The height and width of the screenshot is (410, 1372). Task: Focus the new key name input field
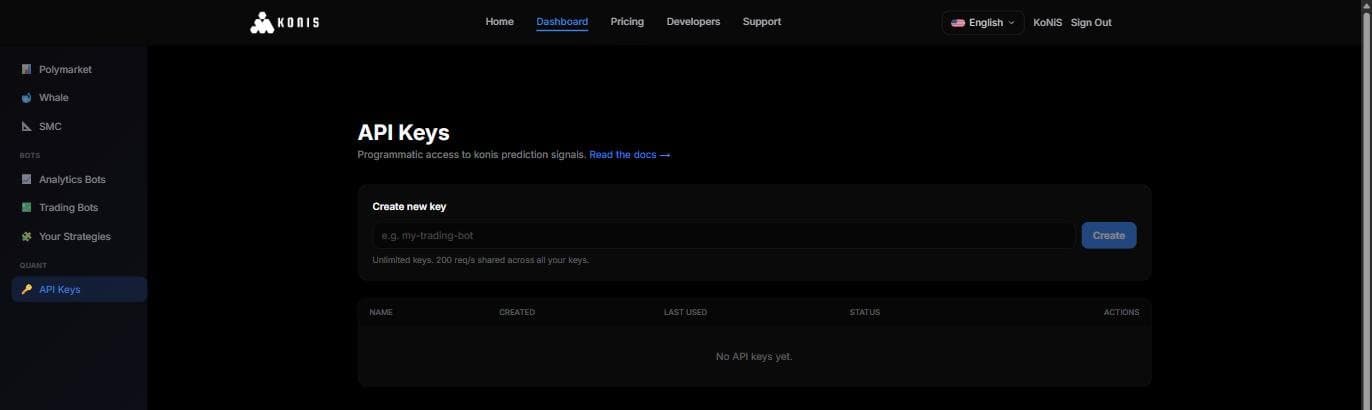point(724,235)
